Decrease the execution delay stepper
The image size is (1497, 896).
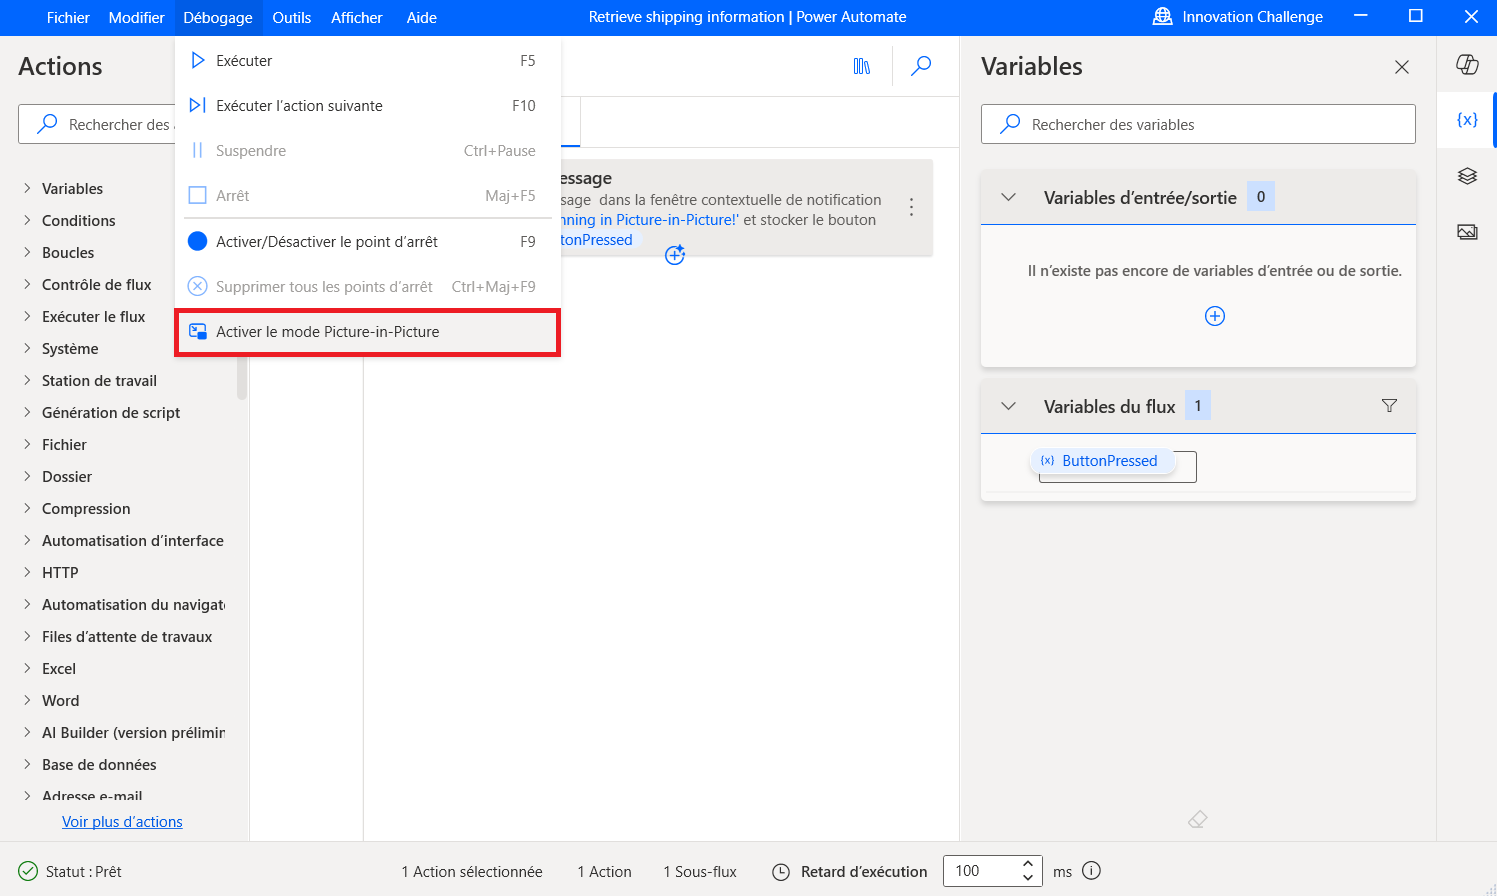pos(1028,878)
